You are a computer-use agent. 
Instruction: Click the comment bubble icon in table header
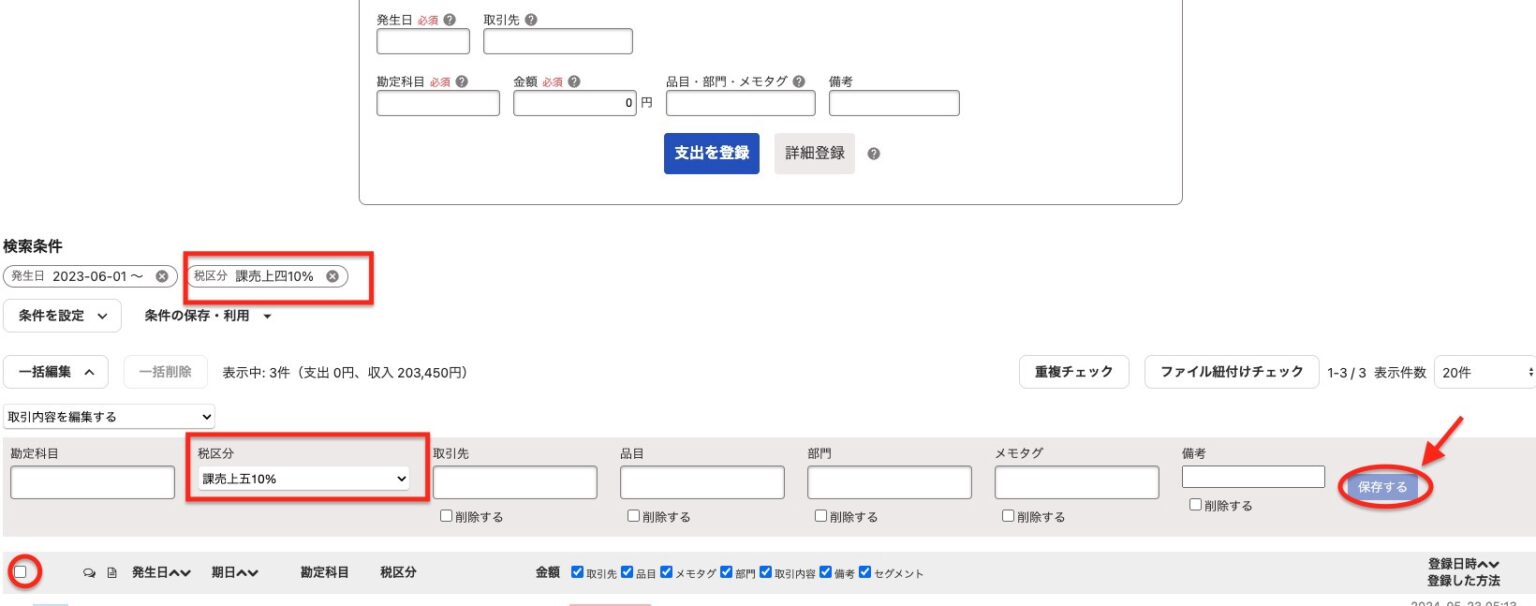pyautogui.click(x=89, y=573)
